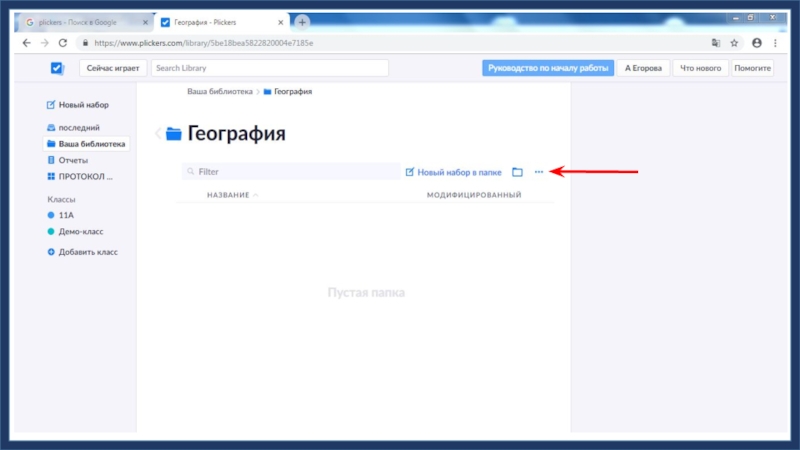Sort list by Название column header

(x=228, y=195)
